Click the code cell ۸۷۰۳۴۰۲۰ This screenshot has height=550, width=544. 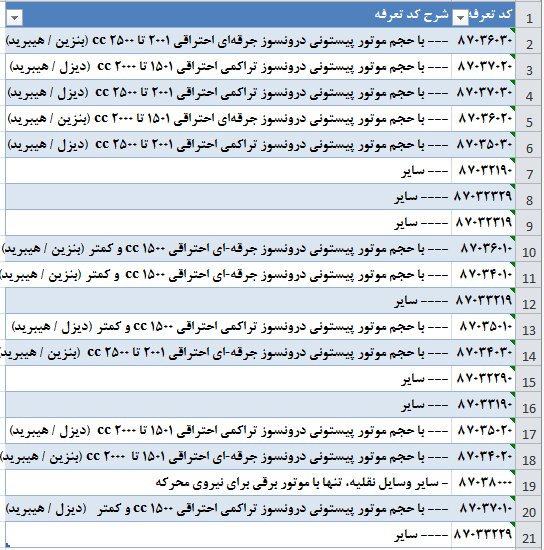(483, 456)
